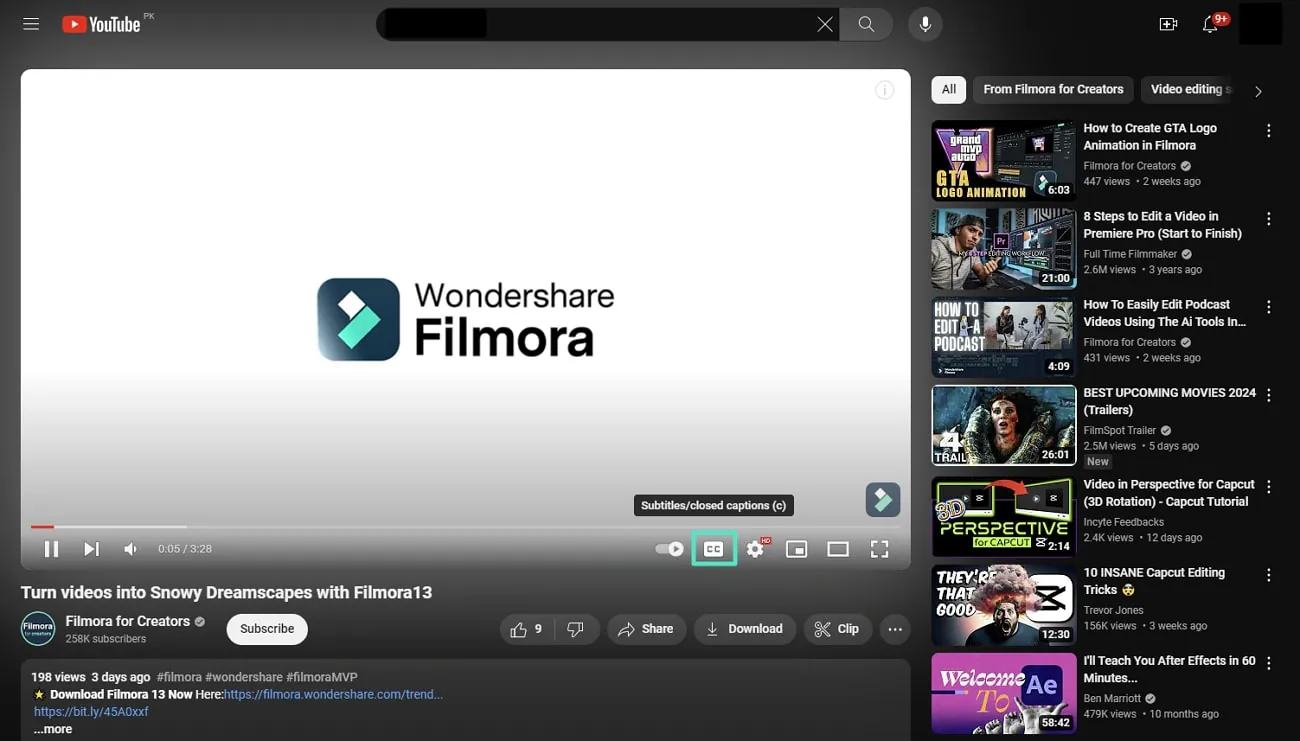Skip to the next video
1300x741 pixels.
click(91, 549)
